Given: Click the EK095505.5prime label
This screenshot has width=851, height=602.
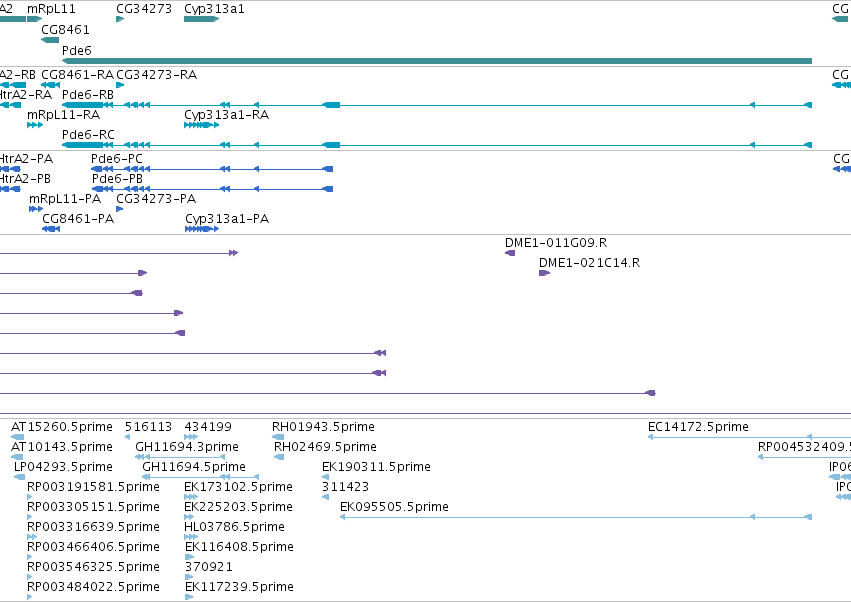Looking at the screenshot, I should coord(394,507).
